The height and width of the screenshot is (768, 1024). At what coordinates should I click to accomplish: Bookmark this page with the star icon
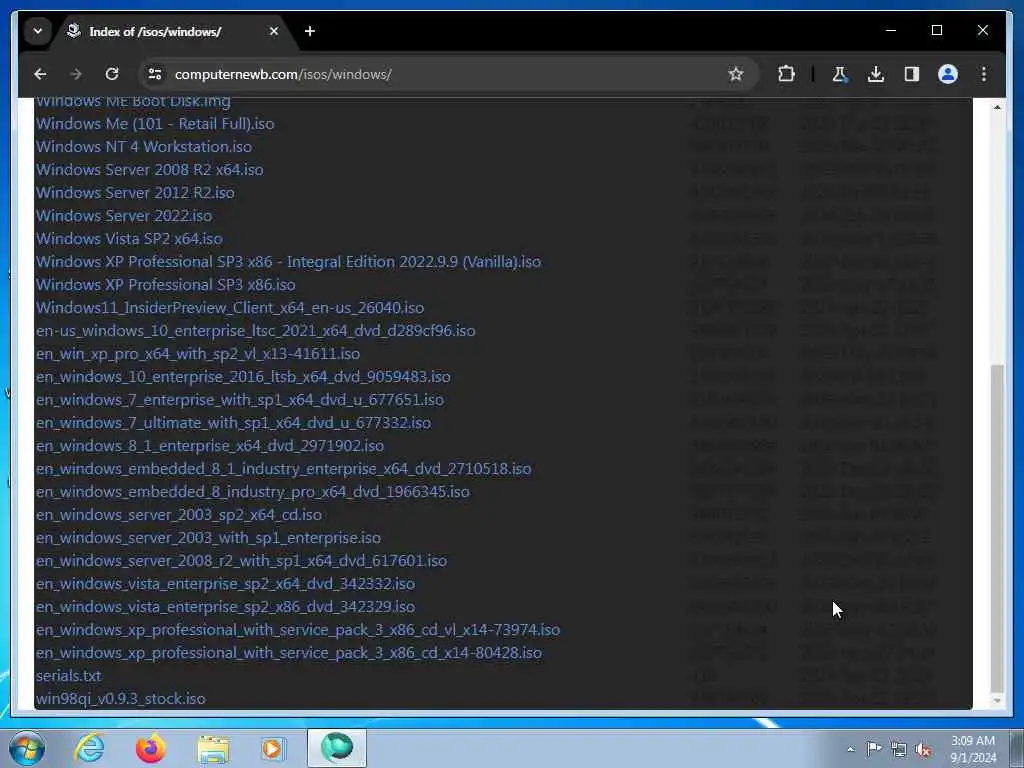pyautogui.click(x=736, y=74)
